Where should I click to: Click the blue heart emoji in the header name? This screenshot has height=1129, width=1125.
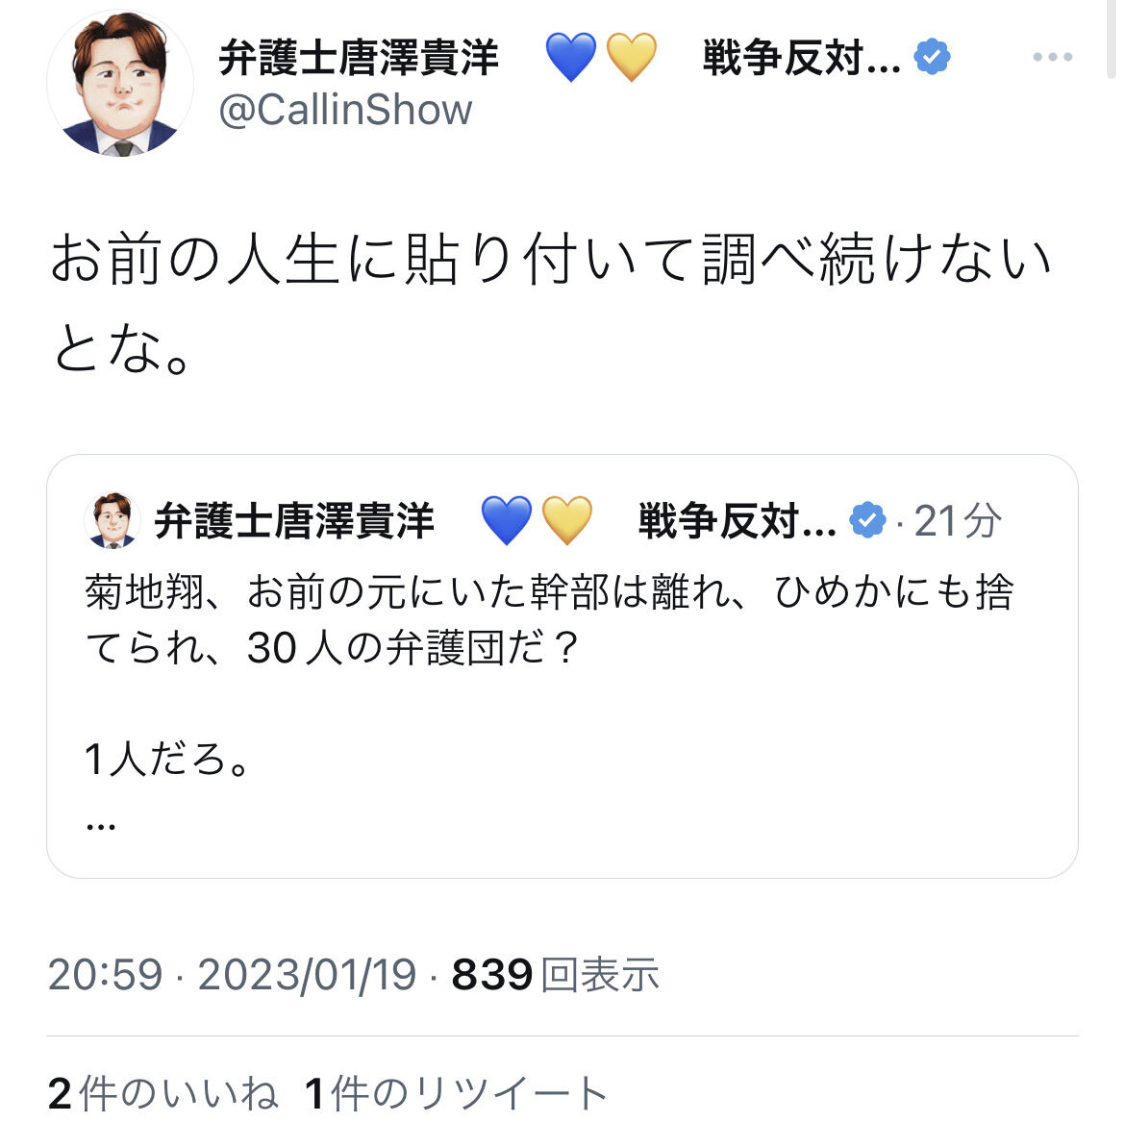pyautogui.click(x=571, y=57)
